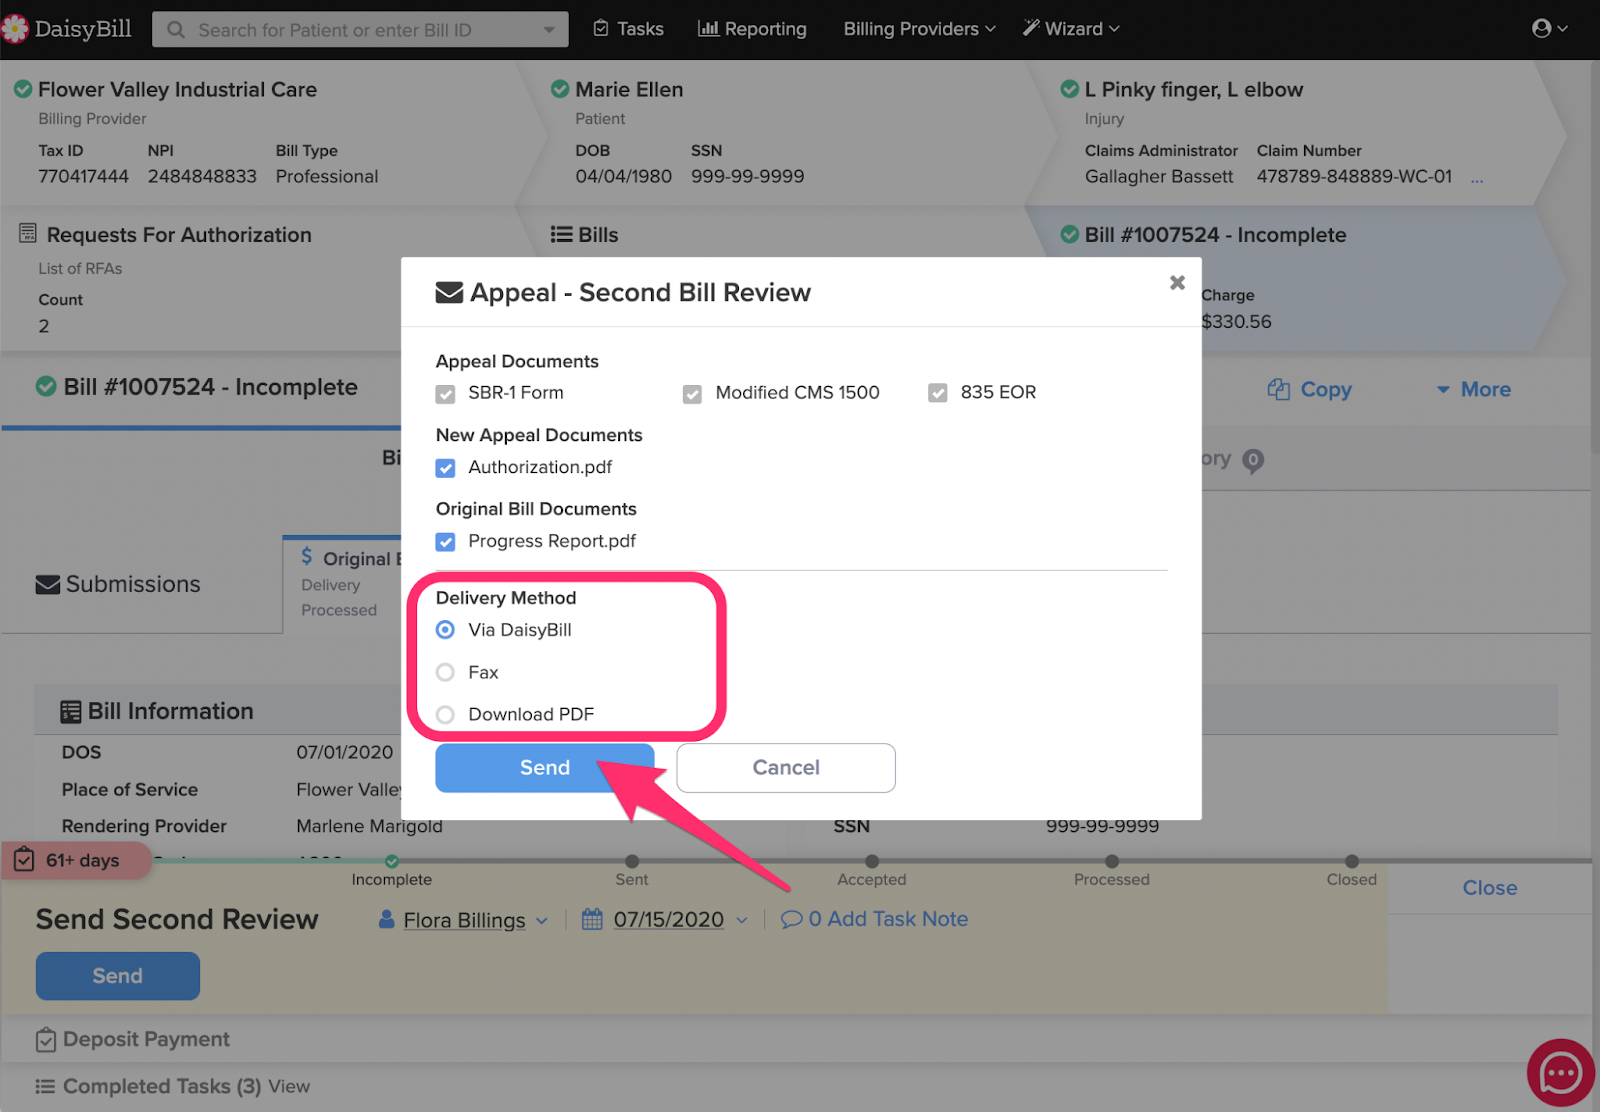Click Send in the Appeal dialog
The width and height of the screenshot is (1600, 1112).
(545, 768)
